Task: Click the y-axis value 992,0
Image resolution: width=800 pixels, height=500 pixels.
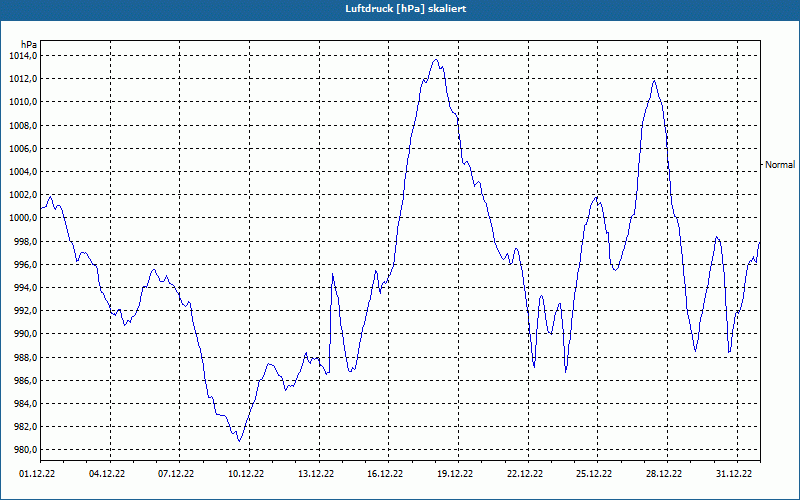Action: coord(25,311)
